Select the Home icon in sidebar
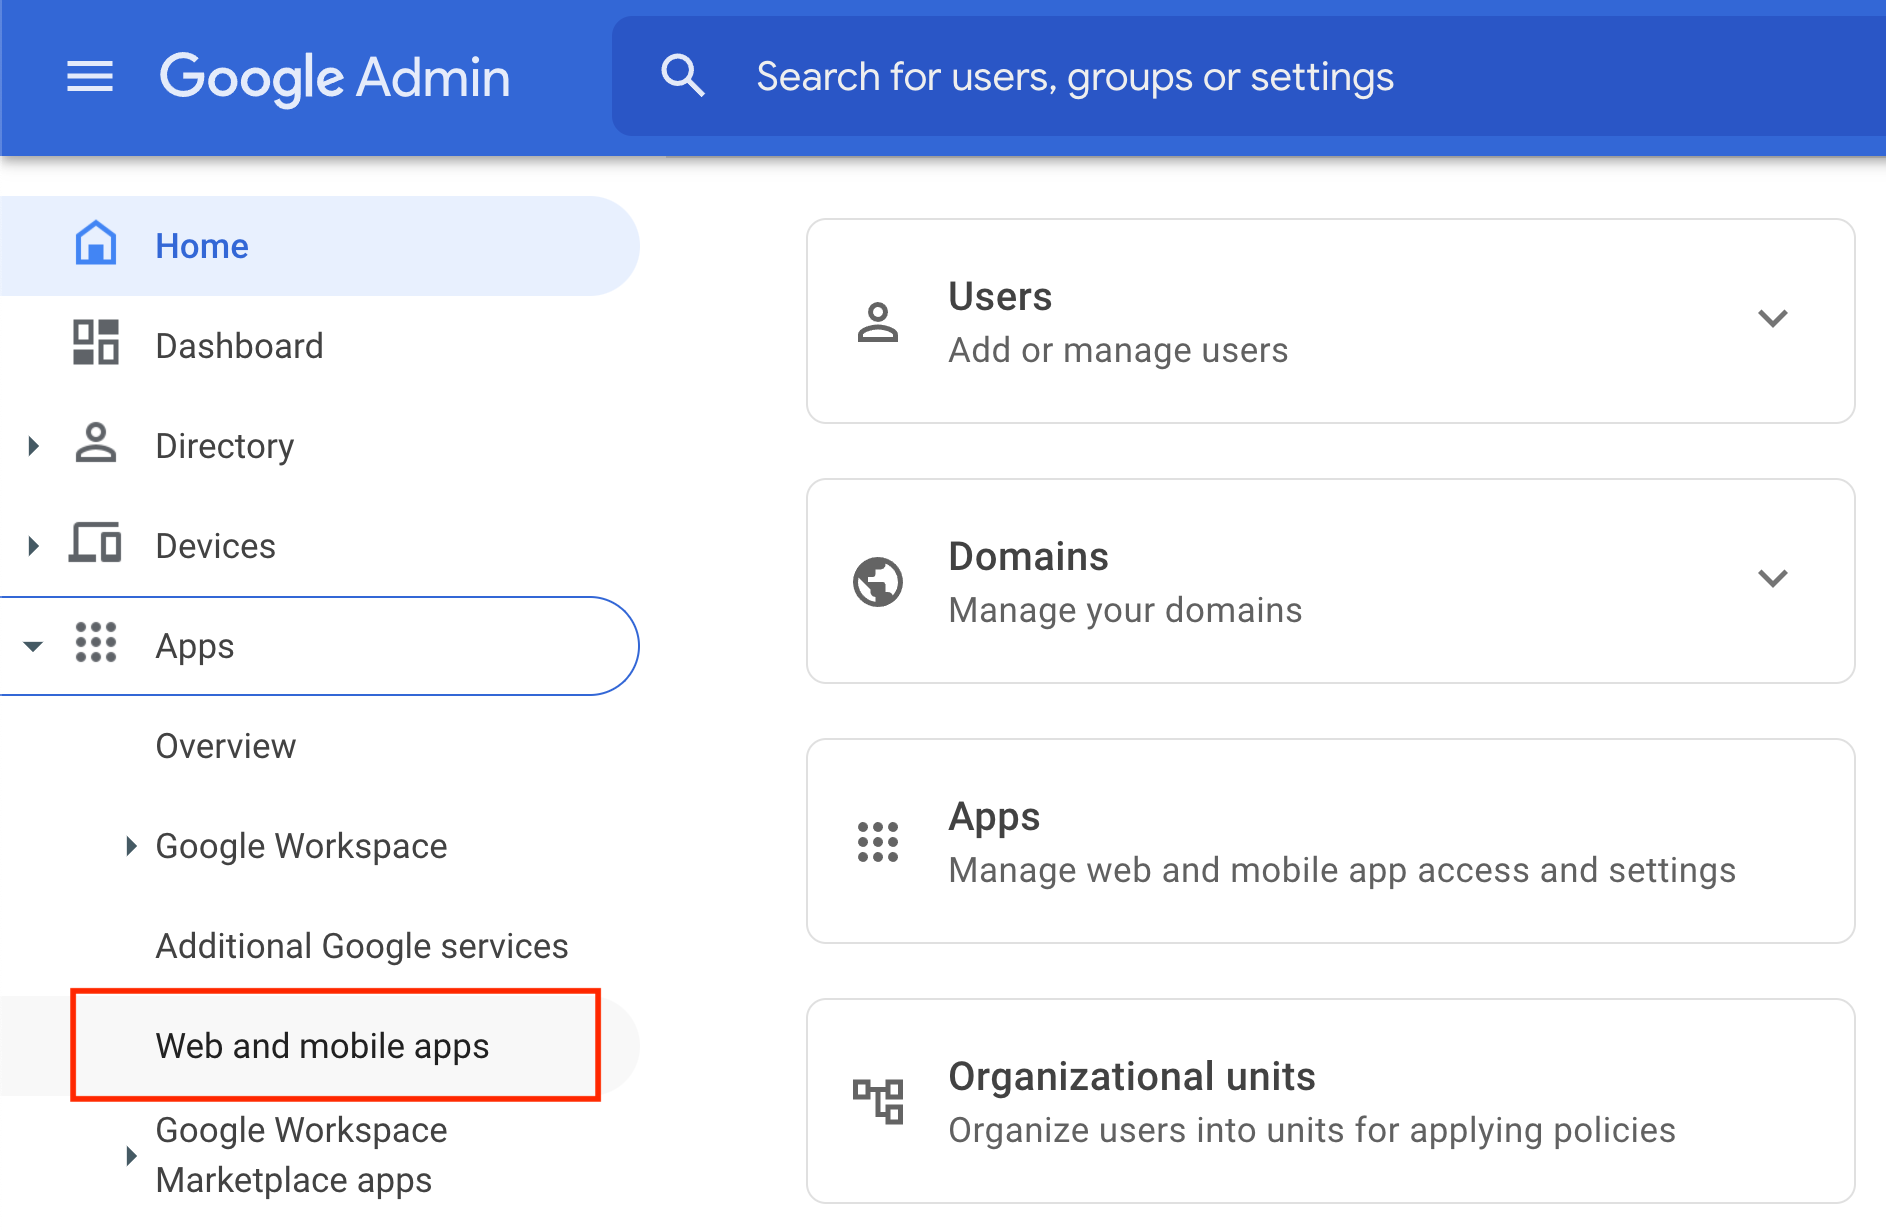This screenshot has width=1886, height=1231. [95, 245]
